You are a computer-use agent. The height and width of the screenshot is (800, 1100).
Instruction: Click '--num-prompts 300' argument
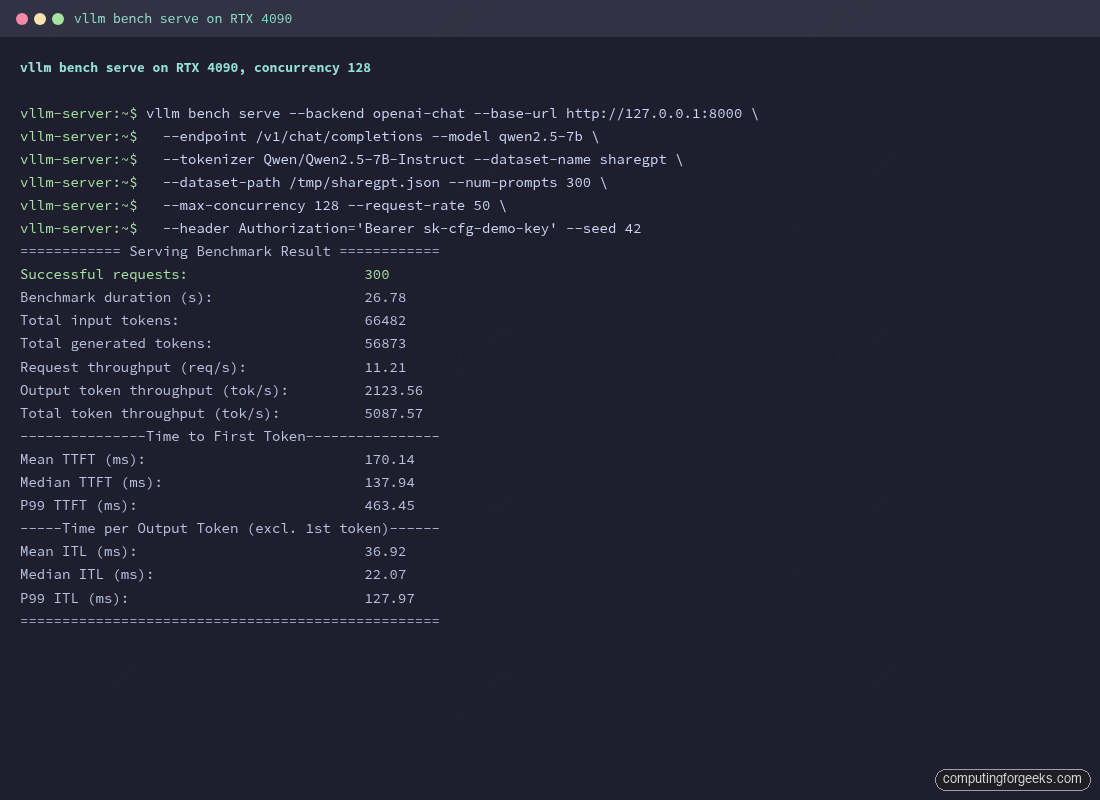(519, 182)
